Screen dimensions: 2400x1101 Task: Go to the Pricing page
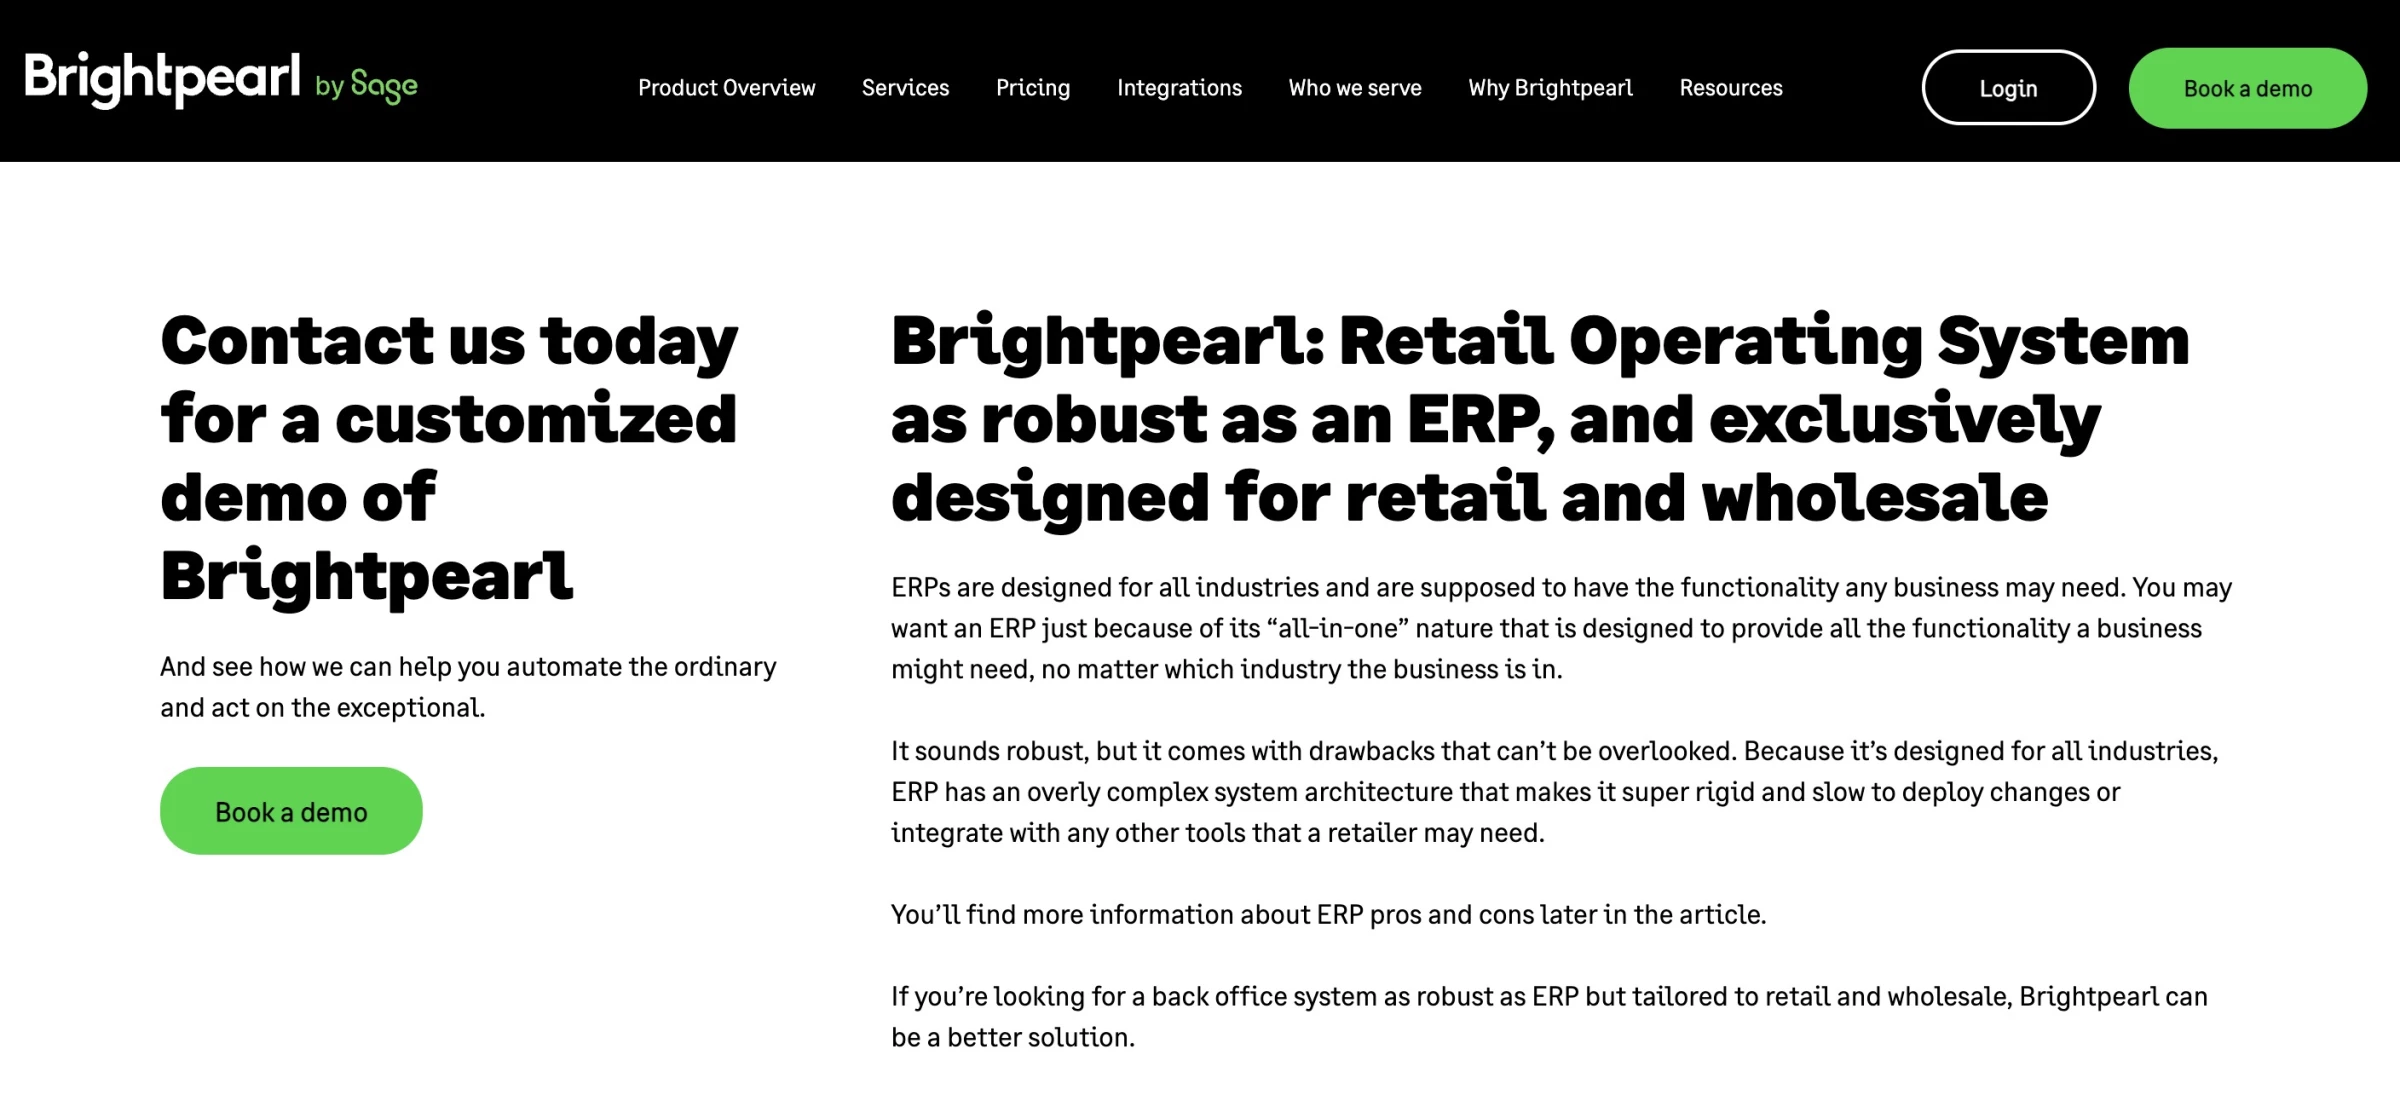coord(1033,88)
